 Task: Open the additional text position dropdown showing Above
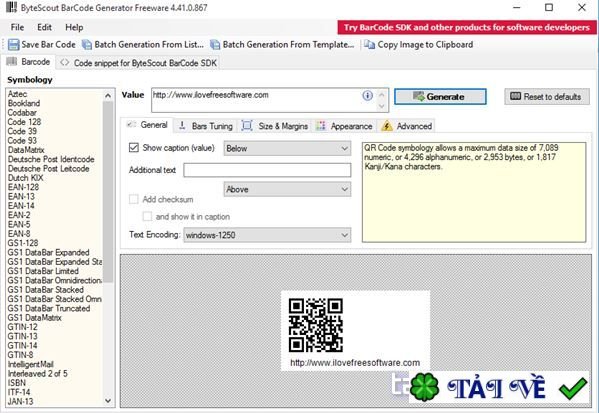coord(287,189)
